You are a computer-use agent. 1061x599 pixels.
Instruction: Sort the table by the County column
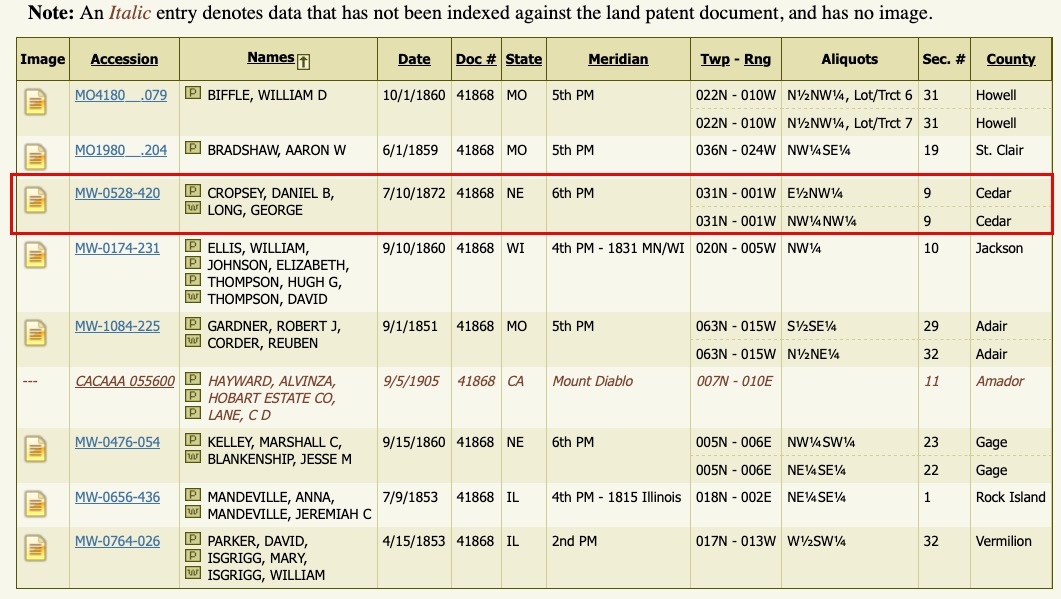pyautogui.click(x=1010, y=59)
